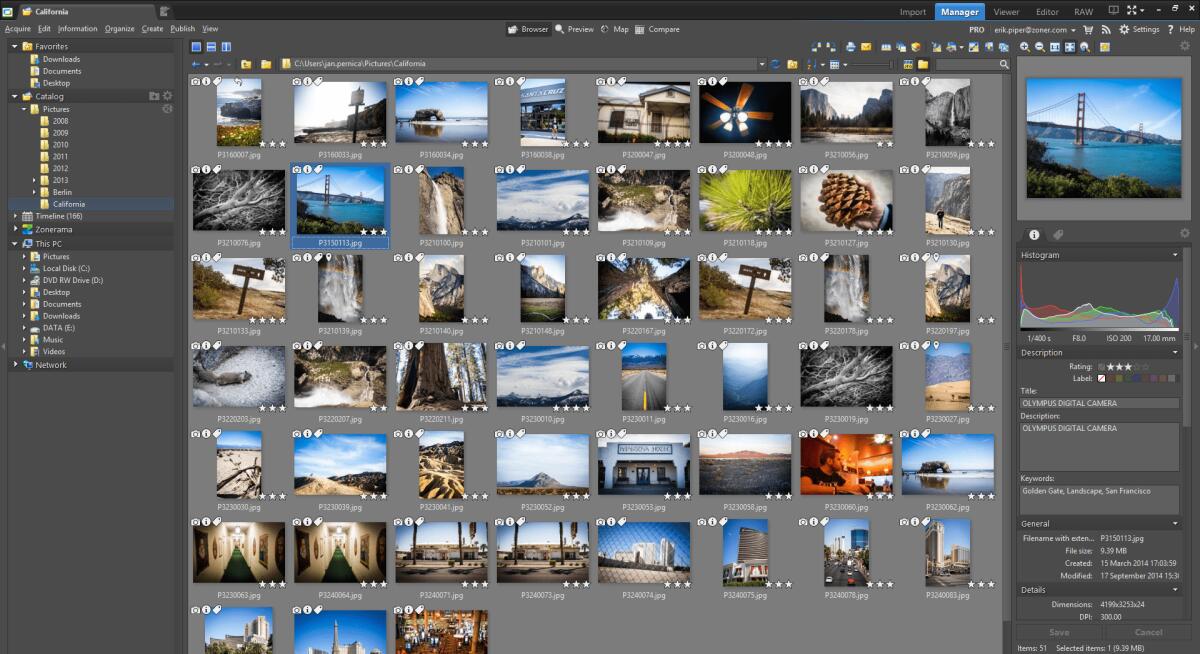
Task: Click the magnifier icon in the search box
Action: coord(1005,63)
